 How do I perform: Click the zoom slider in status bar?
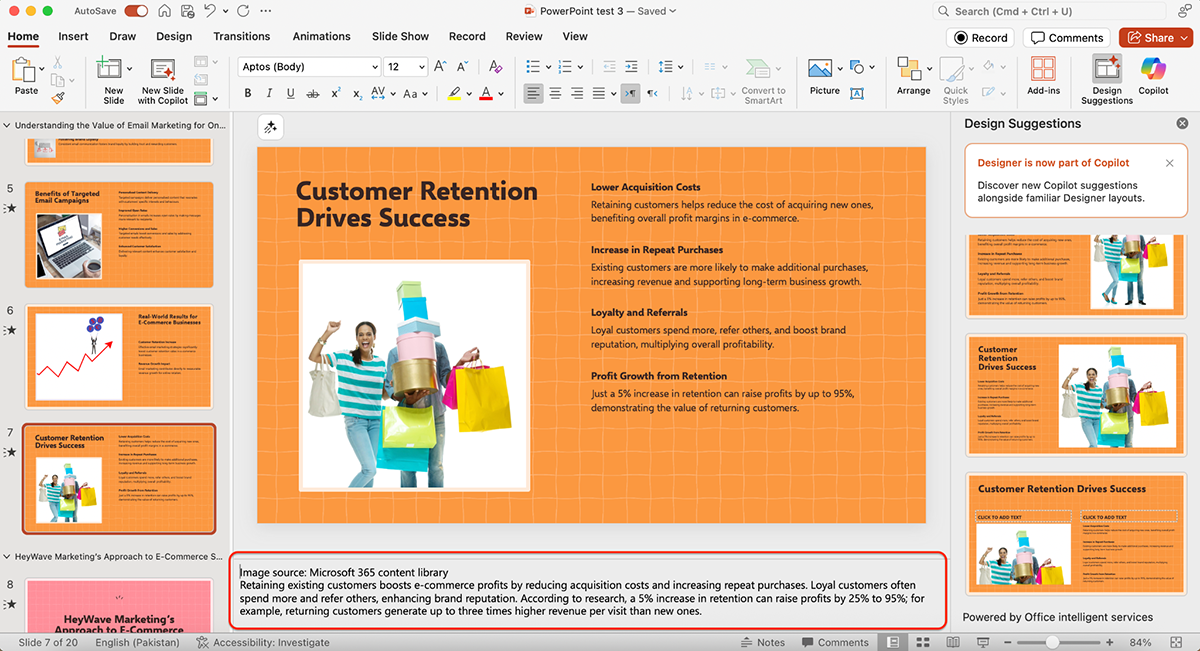coord(1053,642)
